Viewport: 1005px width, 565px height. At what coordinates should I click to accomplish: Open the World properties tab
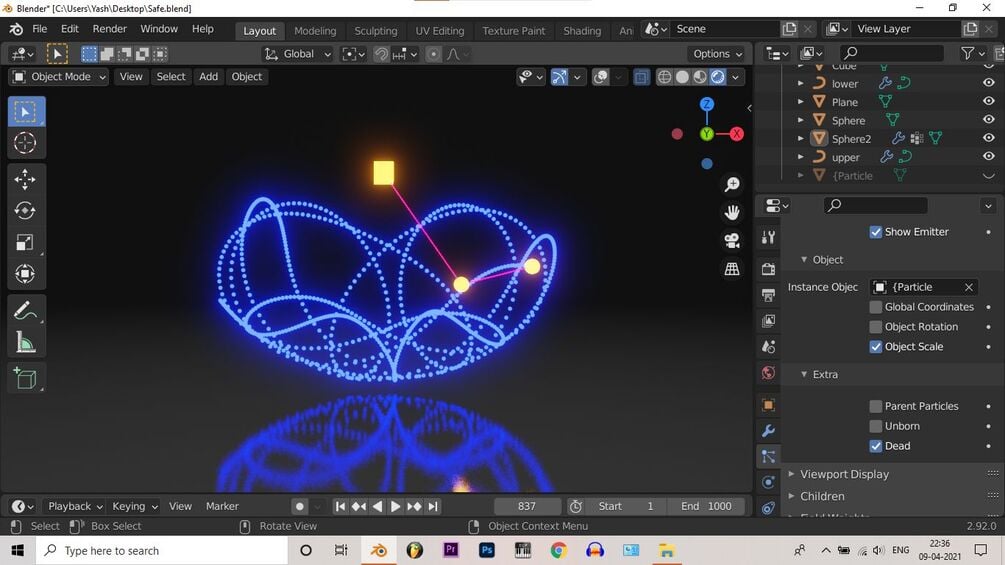point(768,373)
